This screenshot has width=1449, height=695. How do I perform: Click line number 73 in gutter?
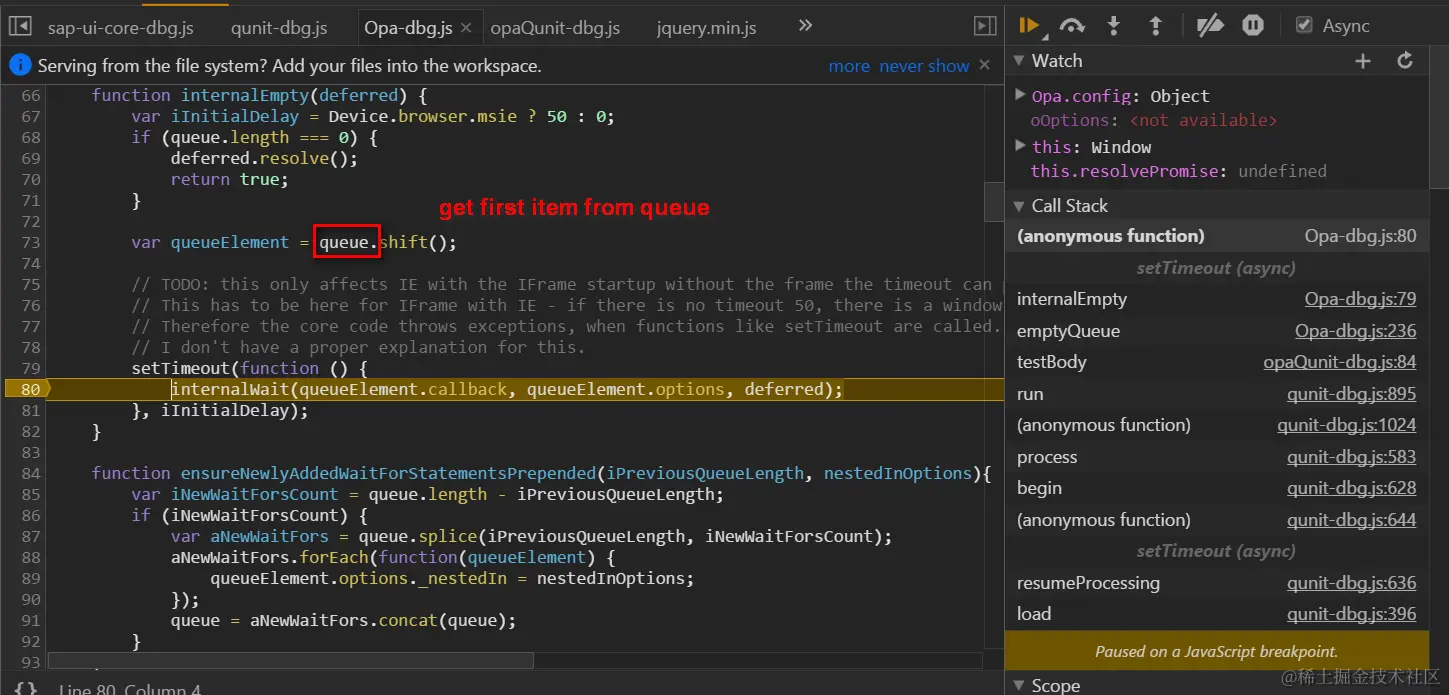pos(30,242)
